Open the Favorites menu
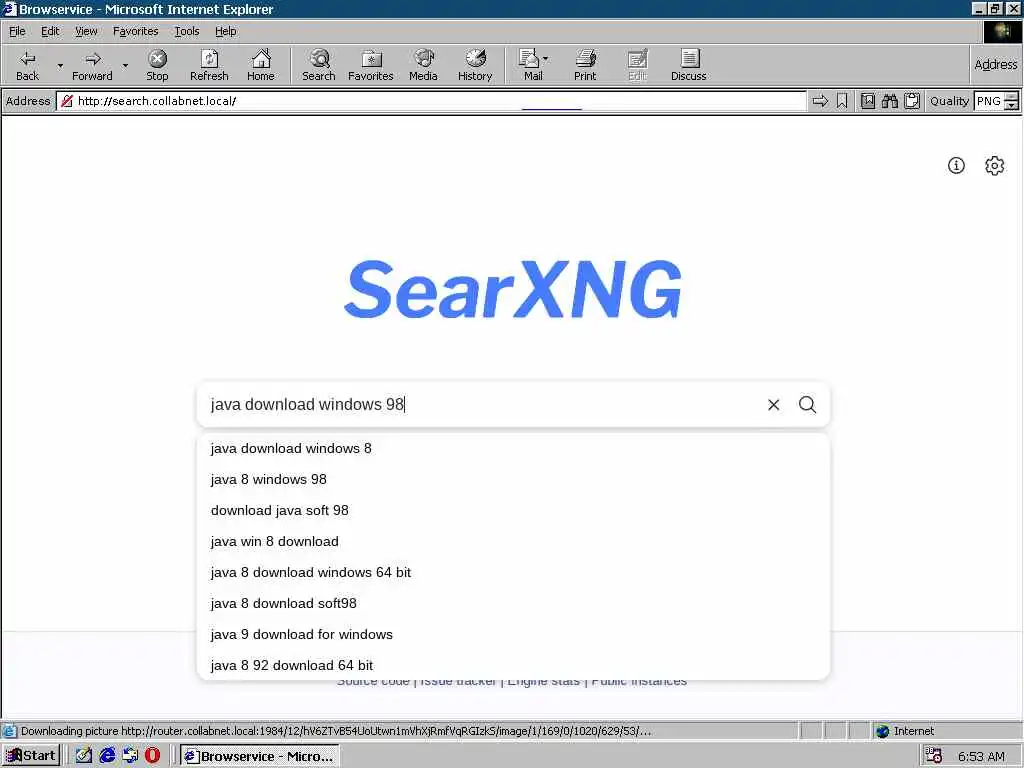 (135, 31)
